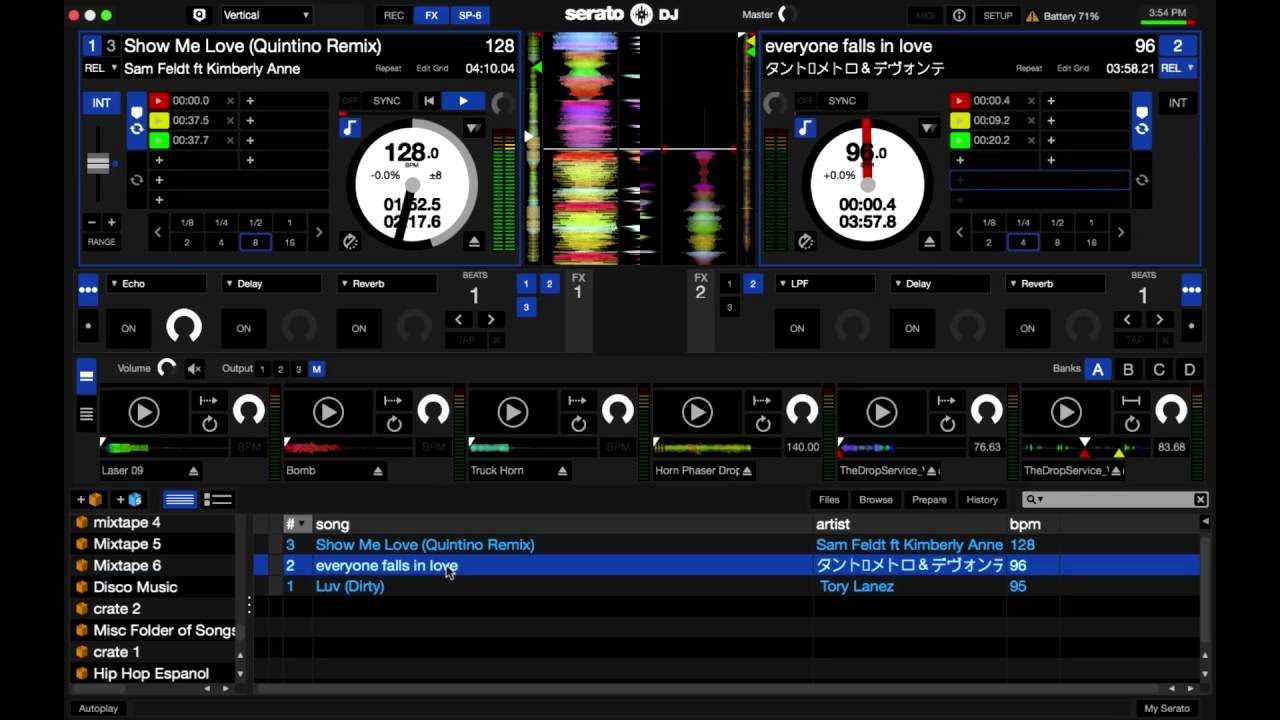Mute the sampler volume
This screenshot has width=1280, height=720.
click(195, 369)
